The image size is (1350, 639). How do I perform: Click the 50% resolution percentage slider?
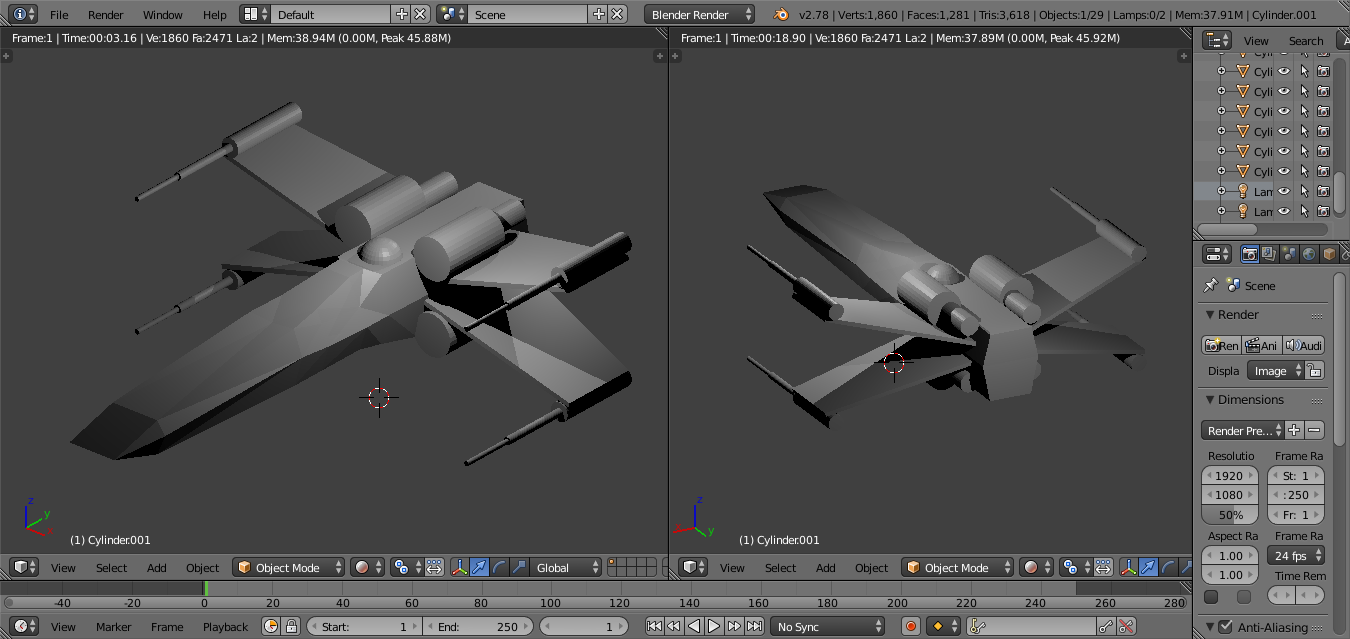pyautogui.click(x=1230, y=515)
